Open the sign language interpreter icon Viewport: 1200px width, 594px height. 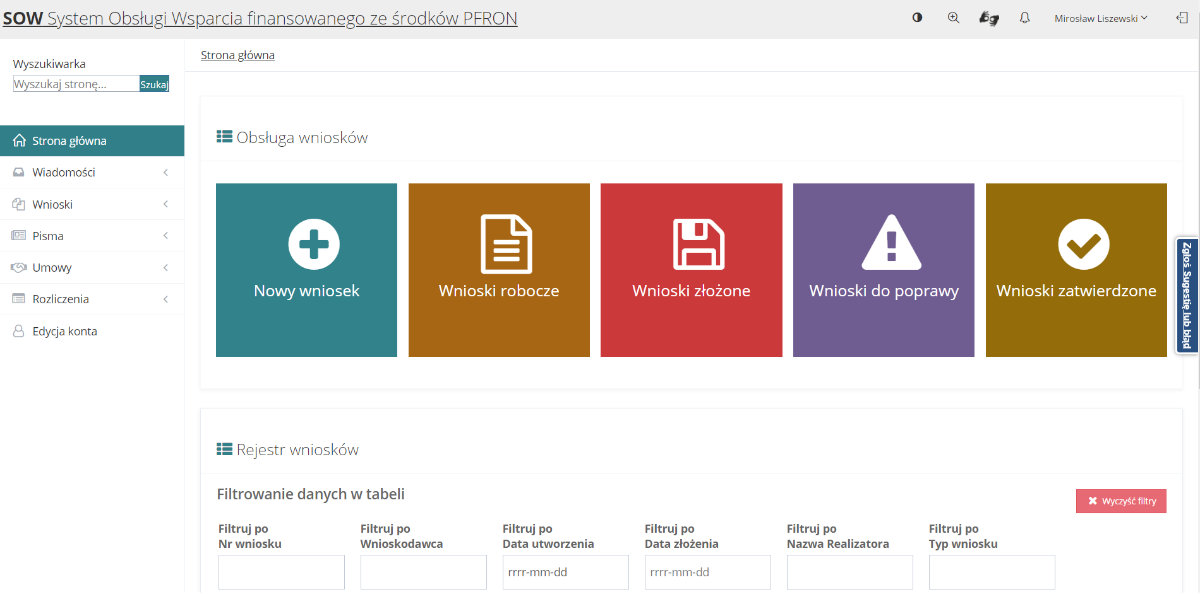tap(989, 18)
